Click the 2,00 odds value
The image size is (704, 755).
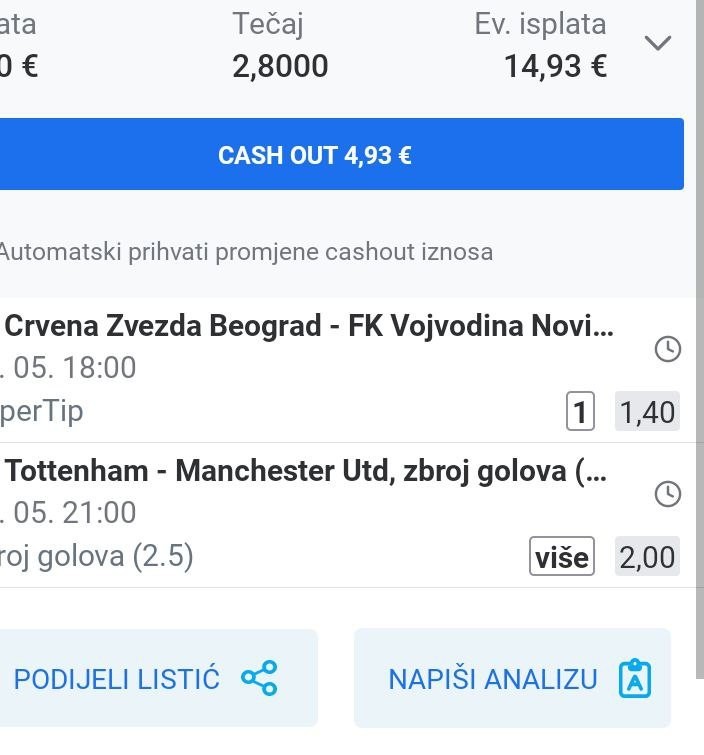click(647, 556)
